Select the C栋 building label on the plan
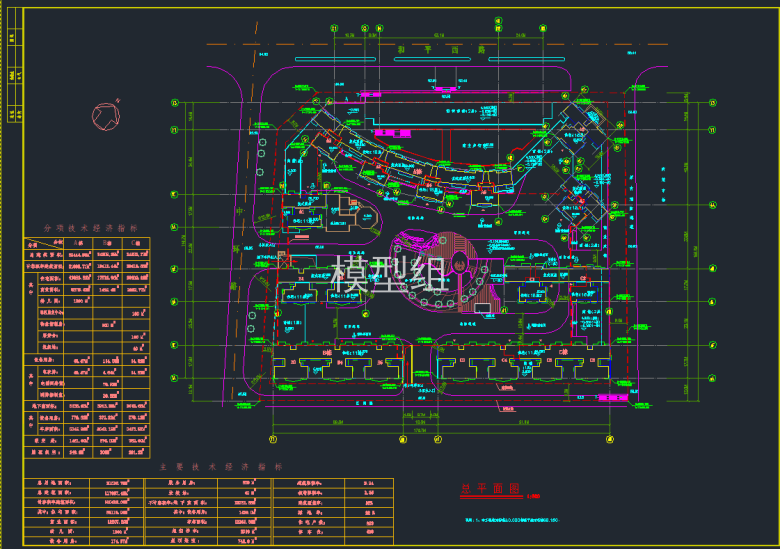The image size is (780, 549). click(x=564, y=352)
